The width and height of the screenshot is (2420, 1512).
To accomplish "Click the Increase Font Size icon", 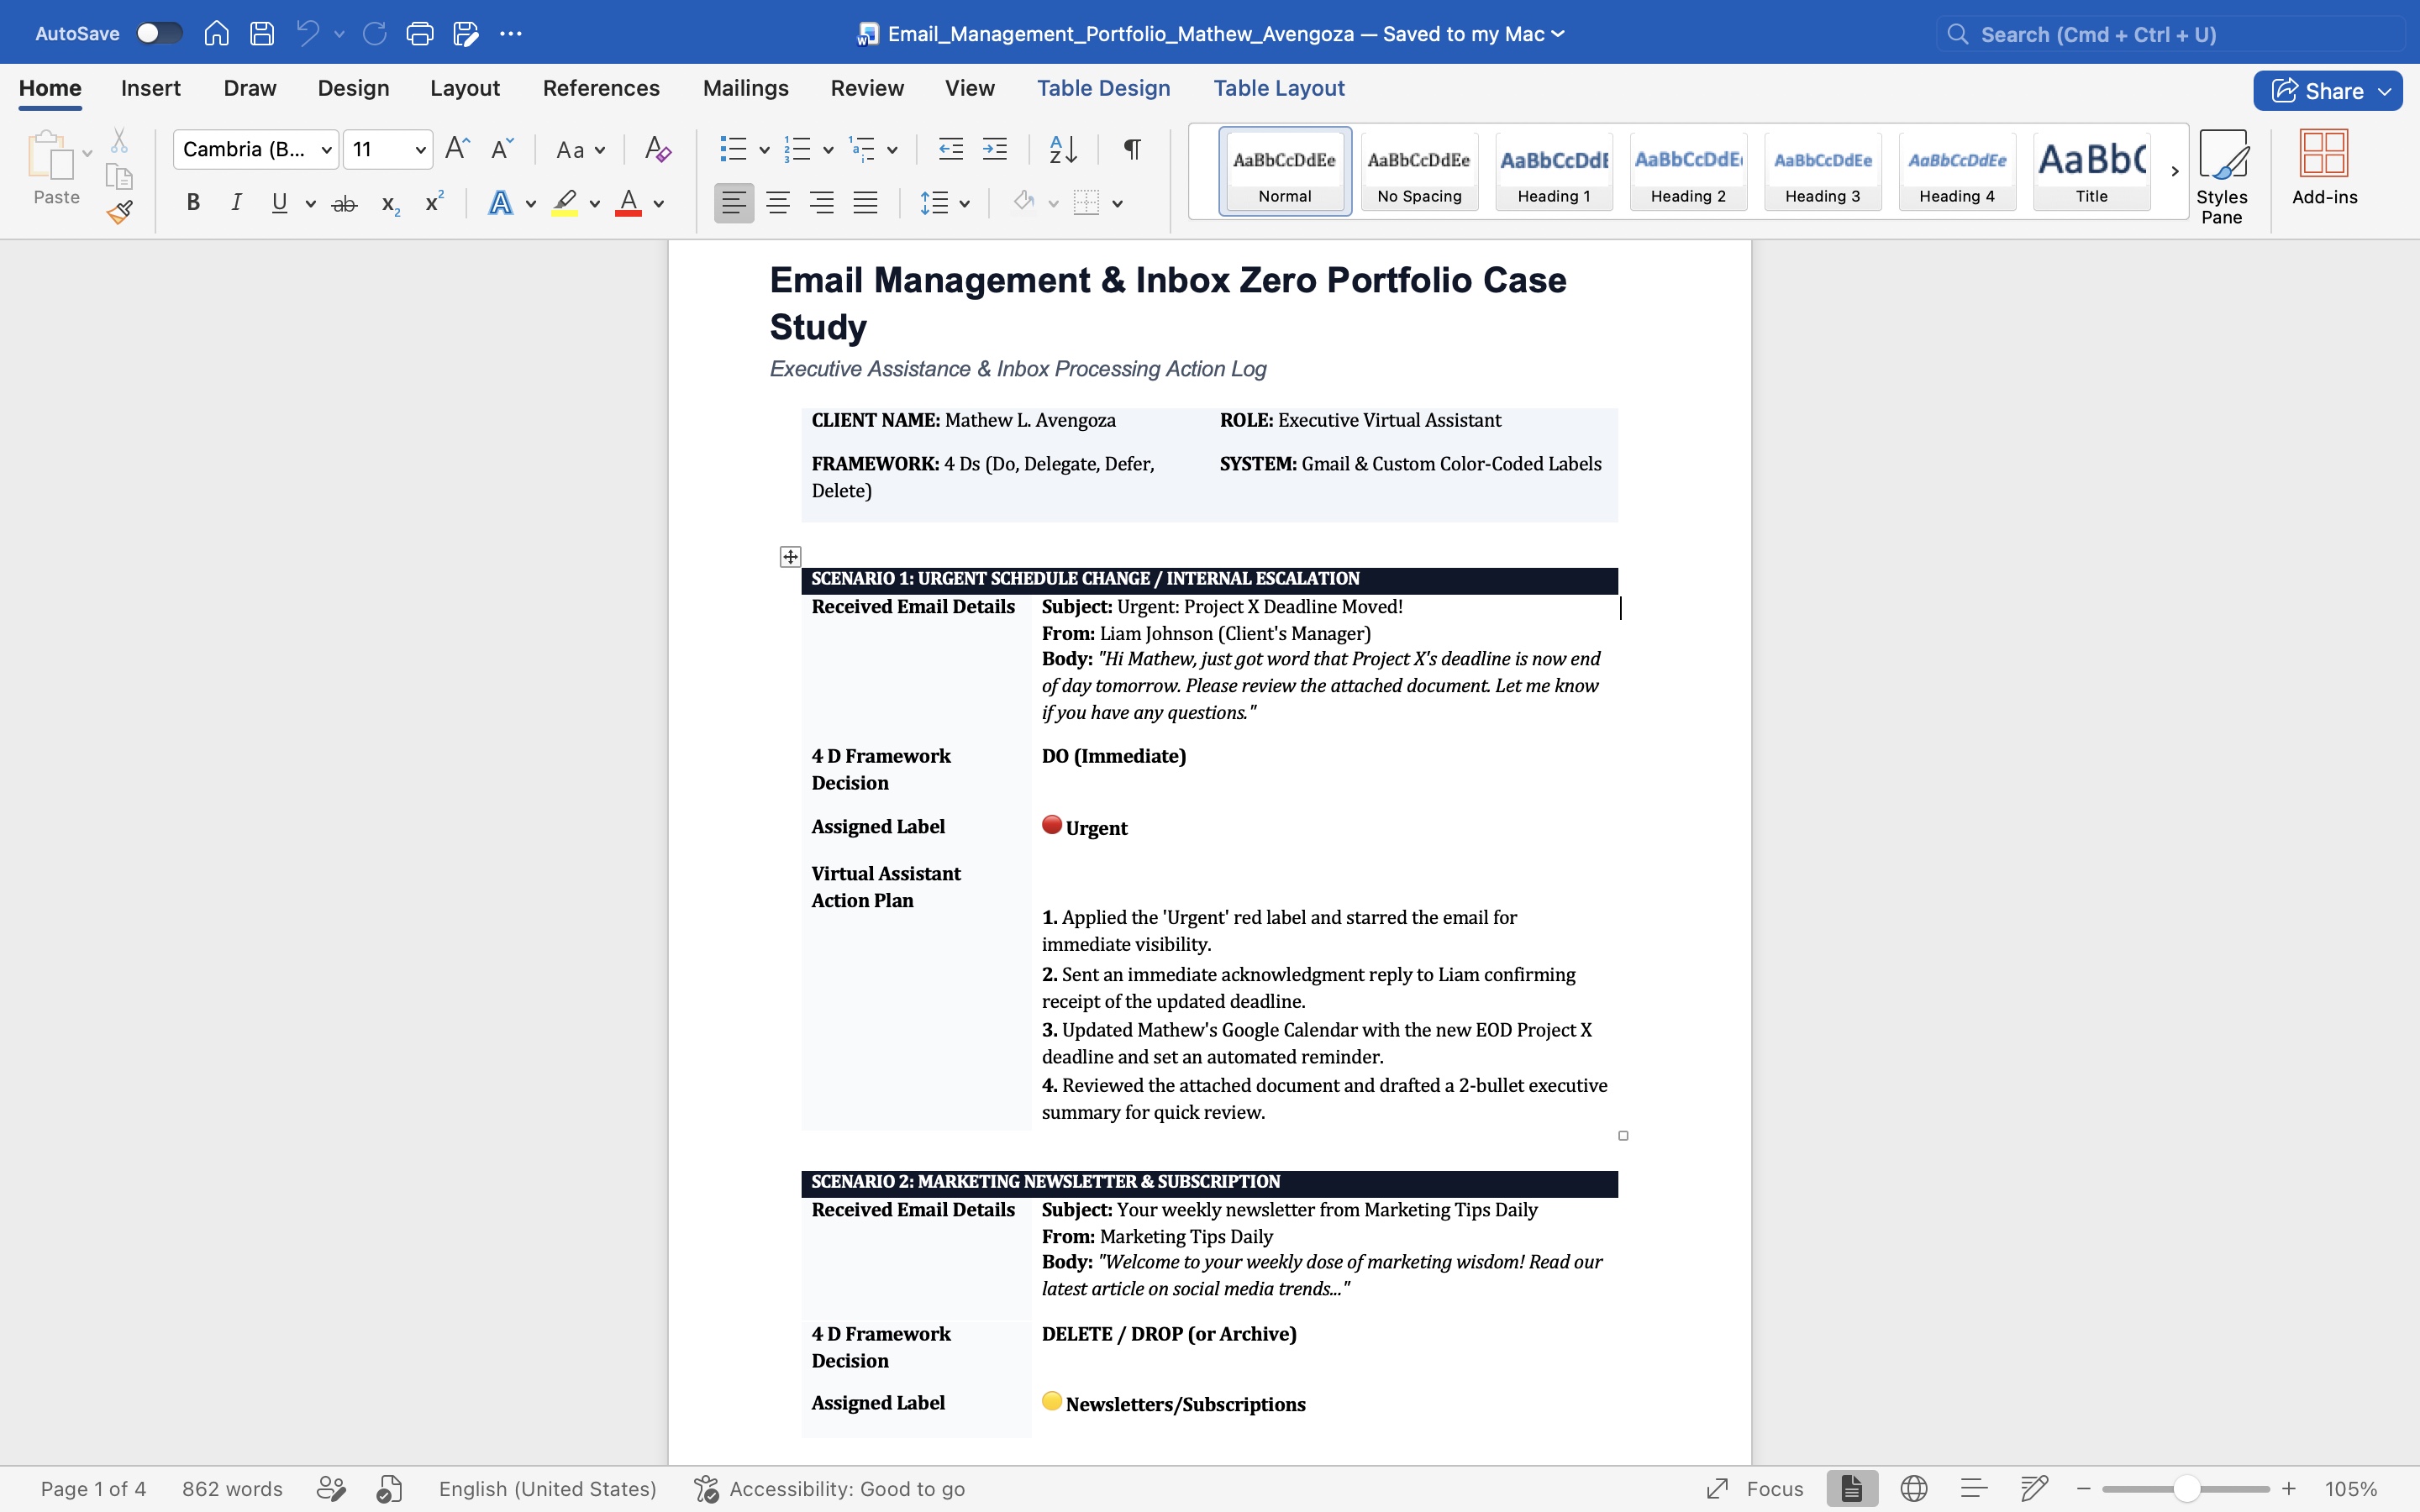I will tap(457, 149).
